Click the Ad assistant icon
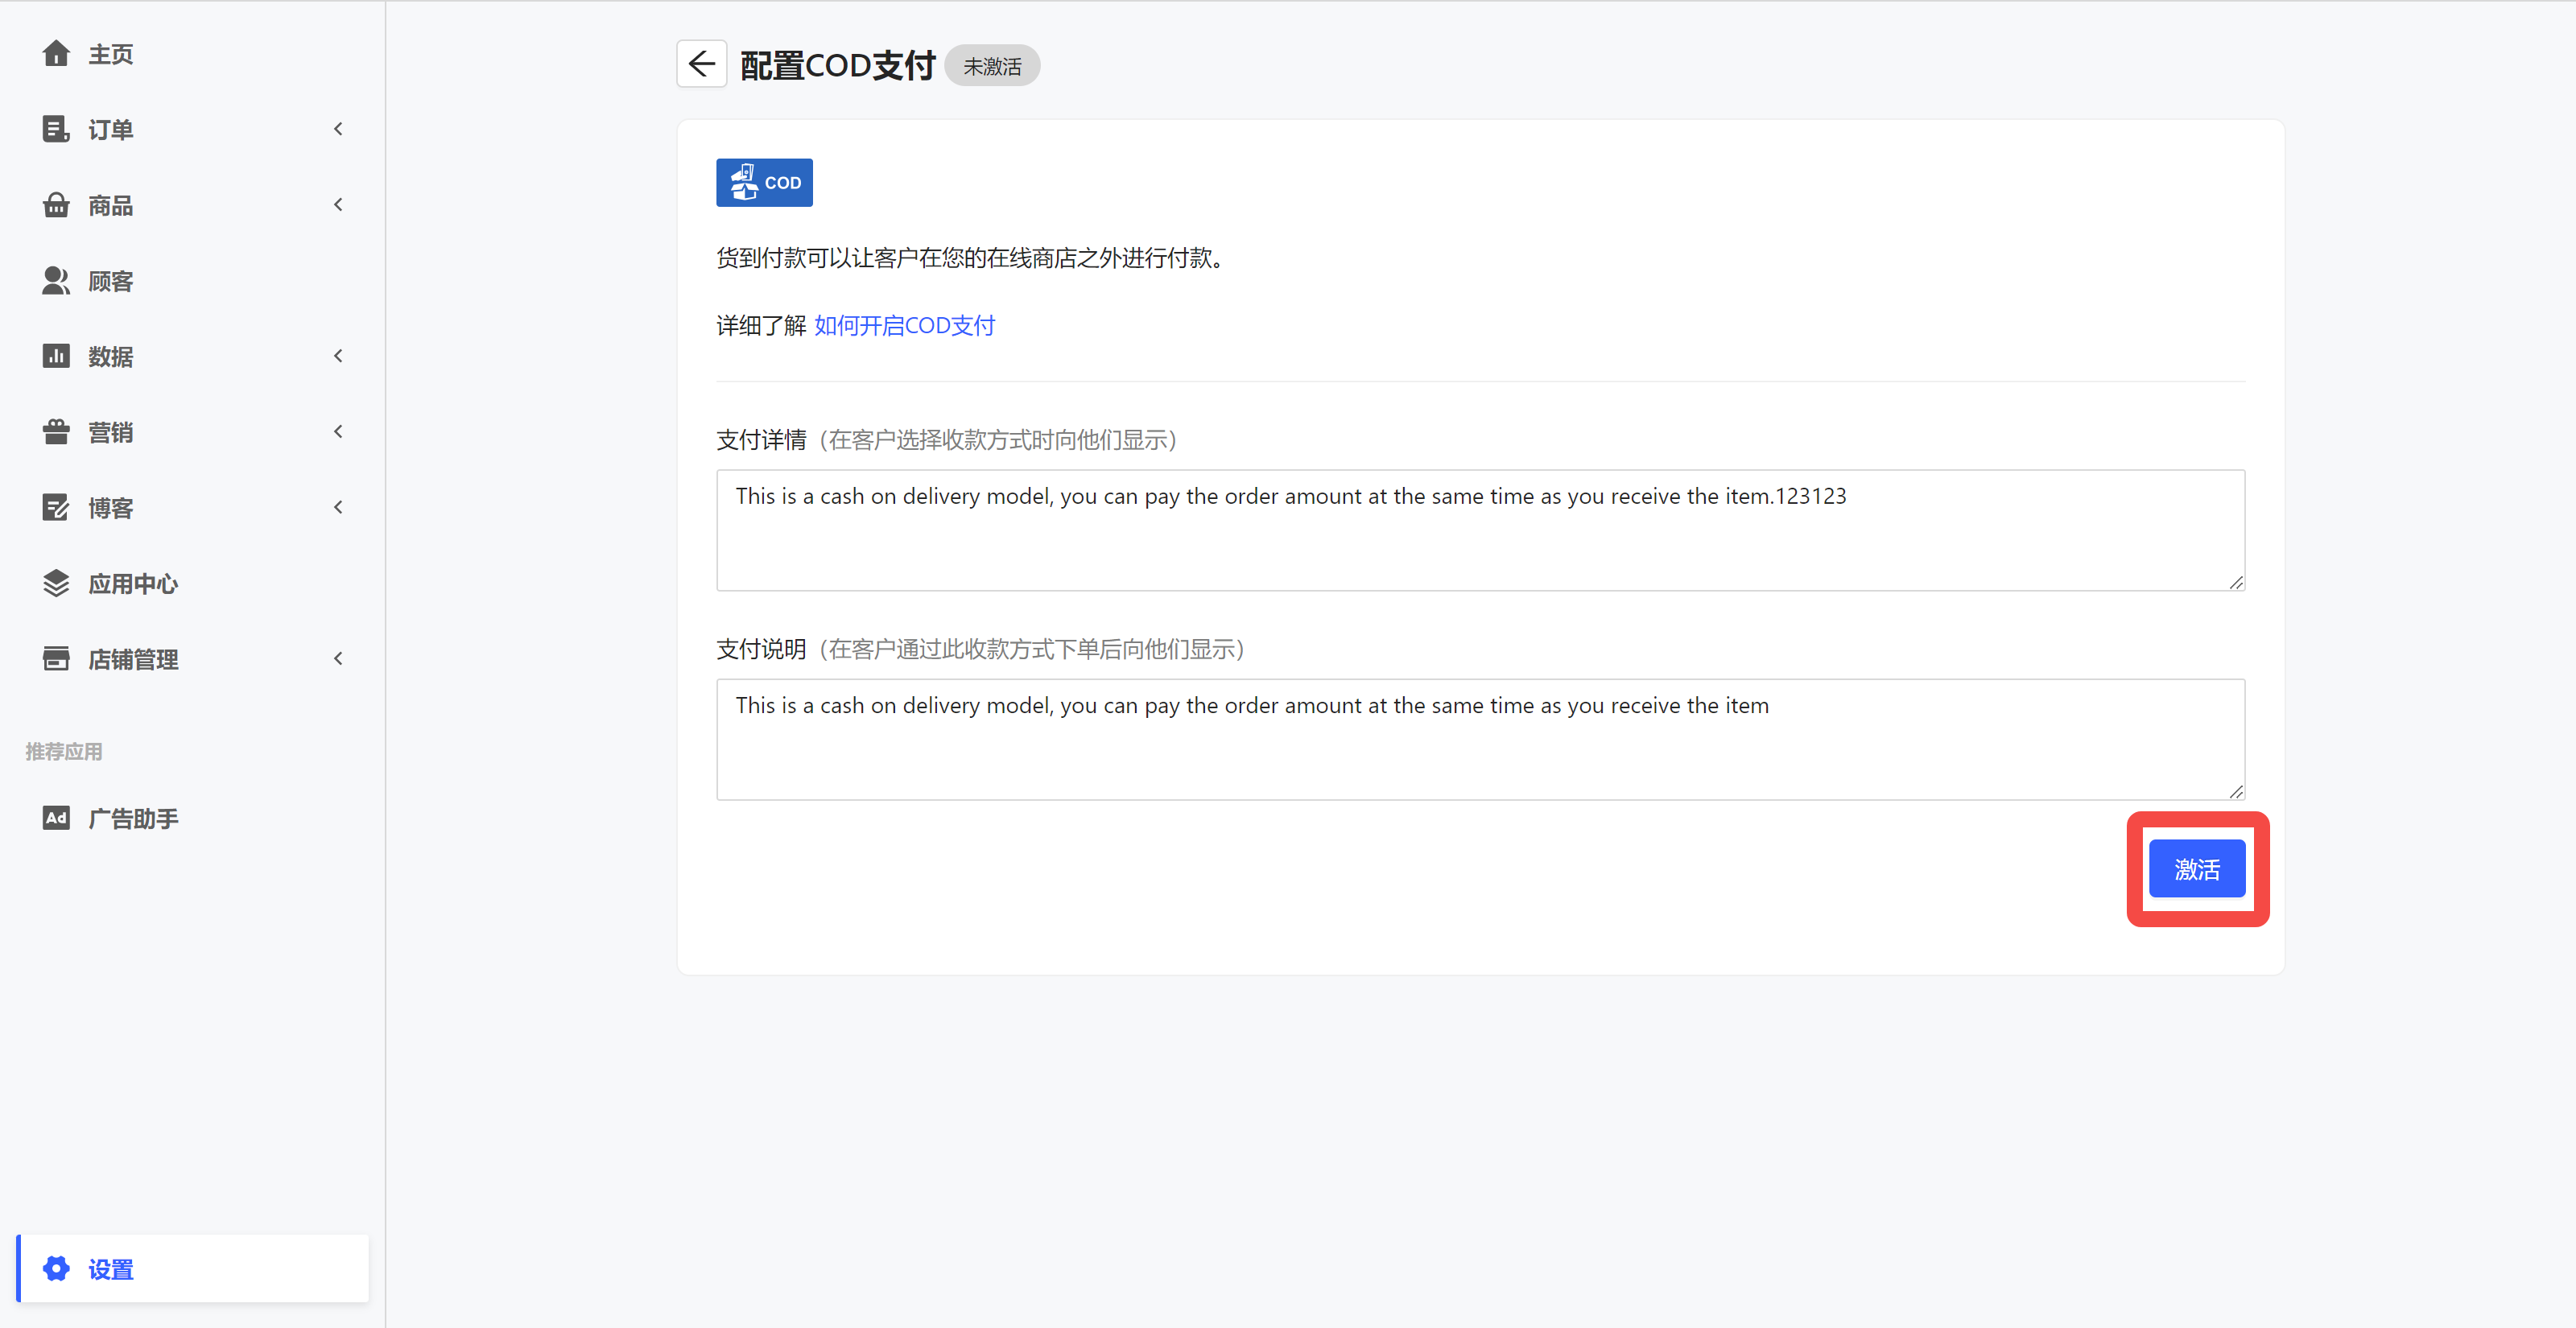Image resolution: width=2576 pixels, height=1328 pixels. (56, 818)
